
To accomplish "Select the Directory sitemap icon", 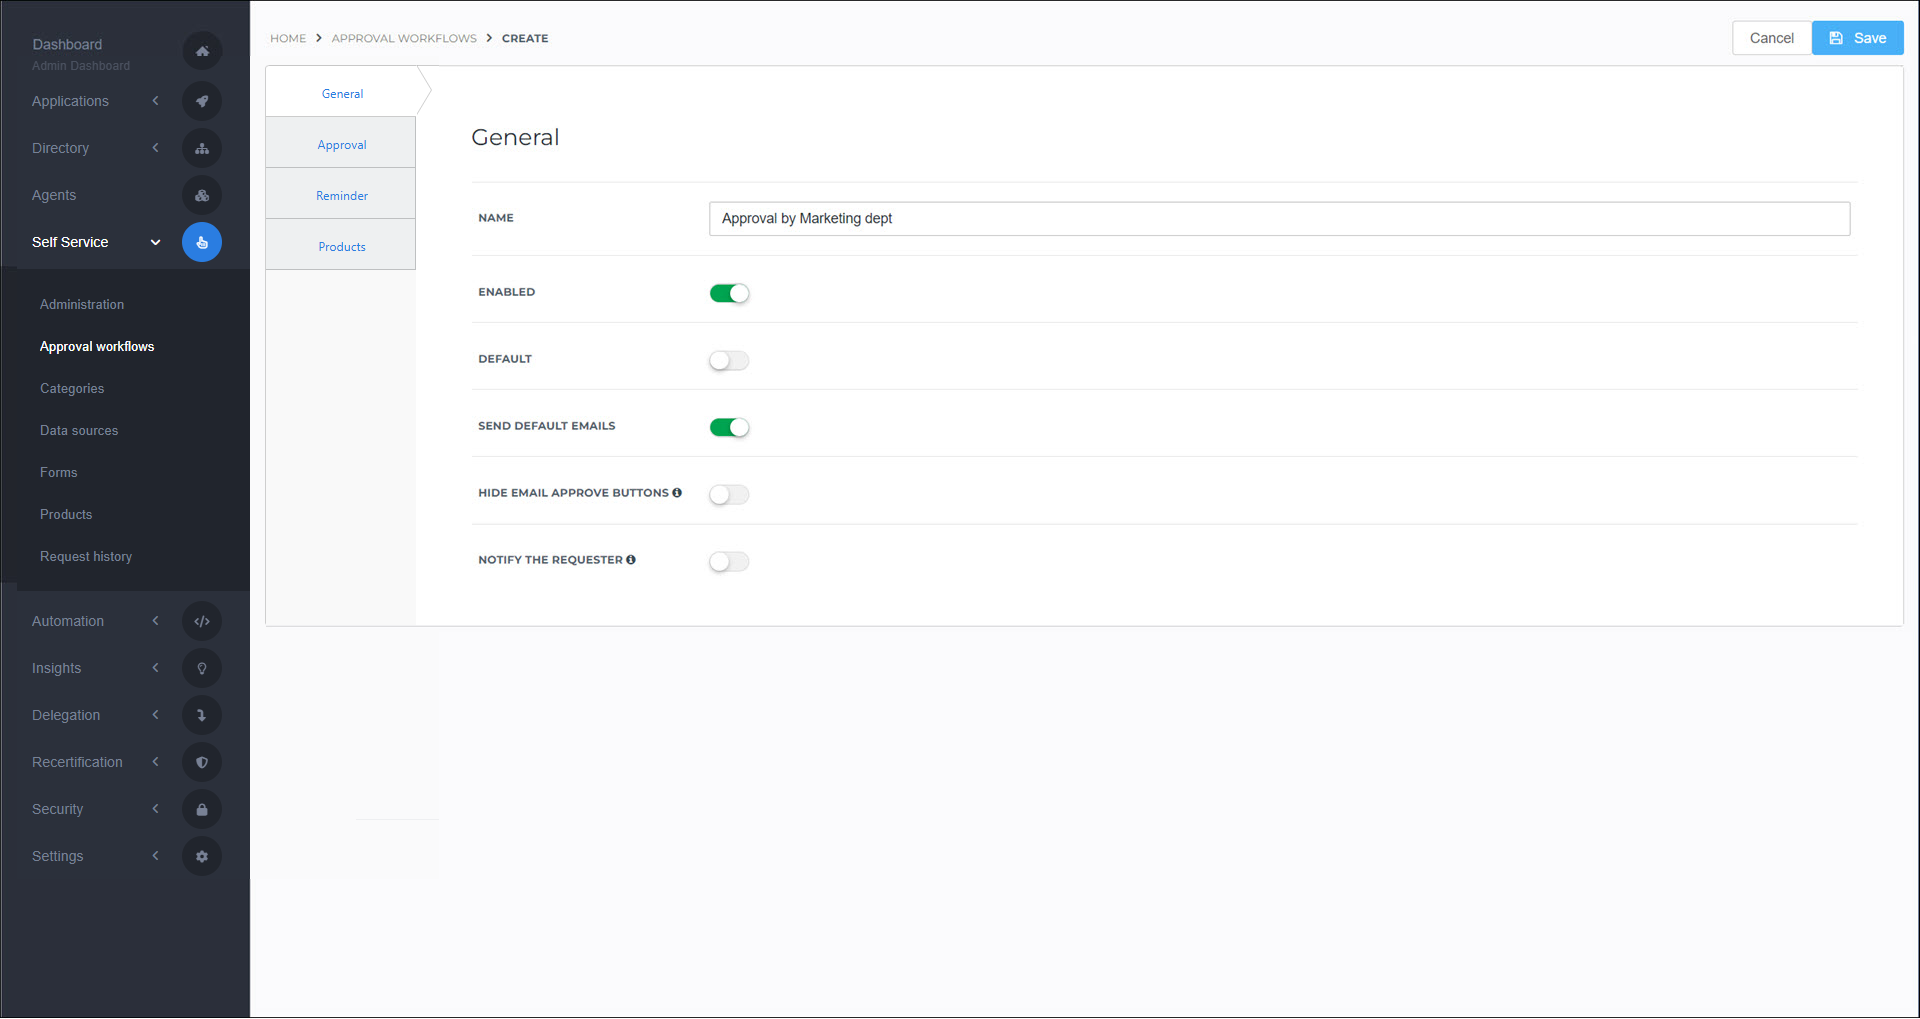I will (202, 147).
